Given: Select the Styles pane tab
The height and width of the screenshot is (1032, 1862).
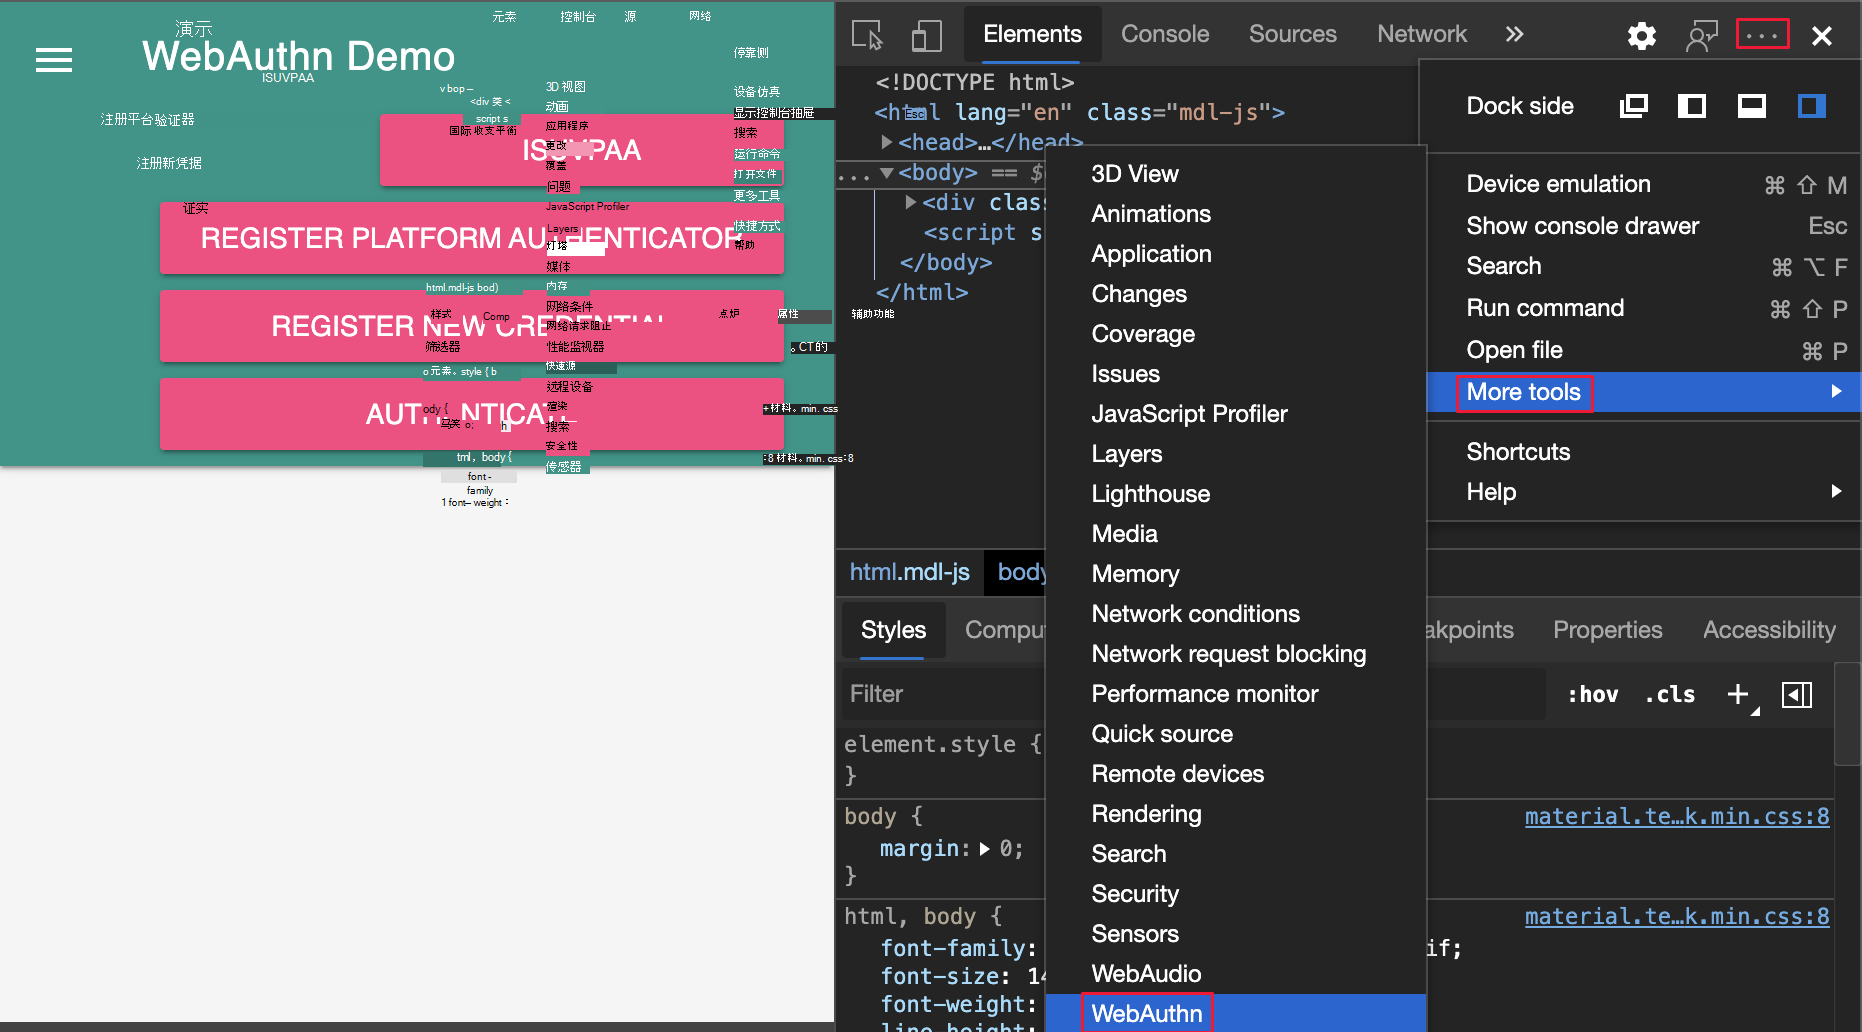Looking at the screenshot, I should click(x=893, y=630).
